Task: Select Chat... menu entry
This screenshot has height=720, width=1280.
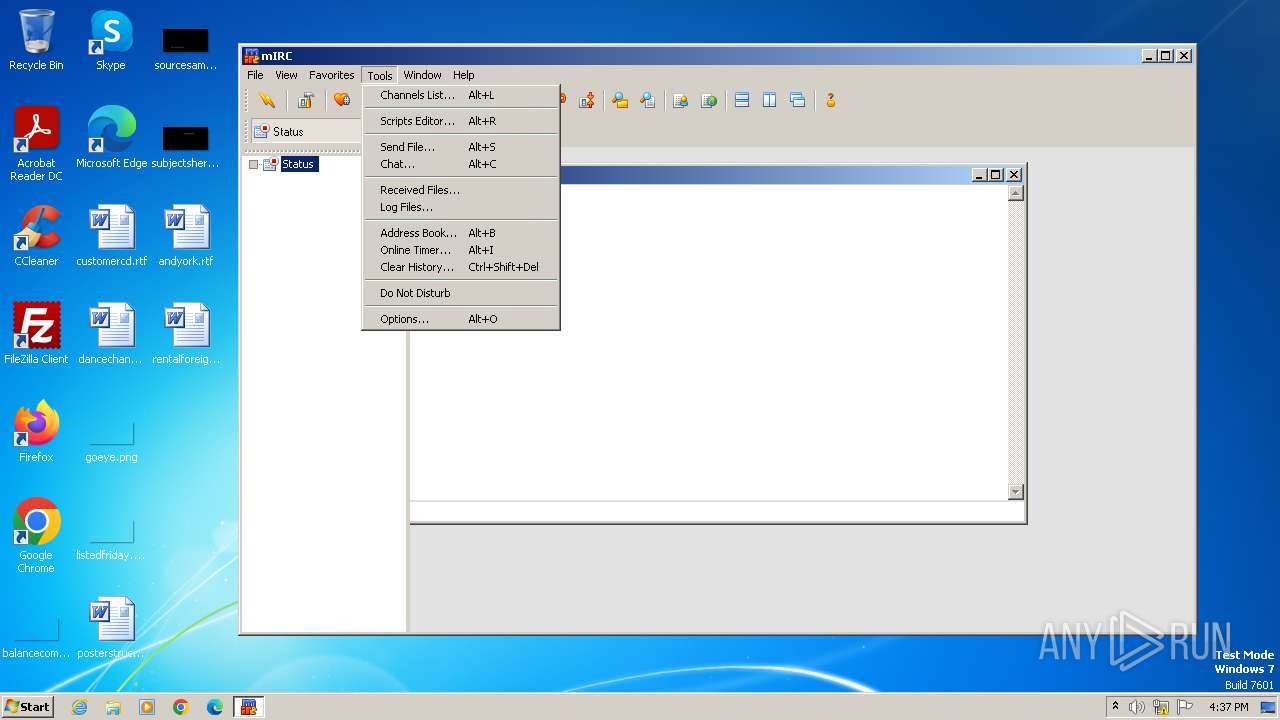Action: pyautogui.click(x=460, y=164)
